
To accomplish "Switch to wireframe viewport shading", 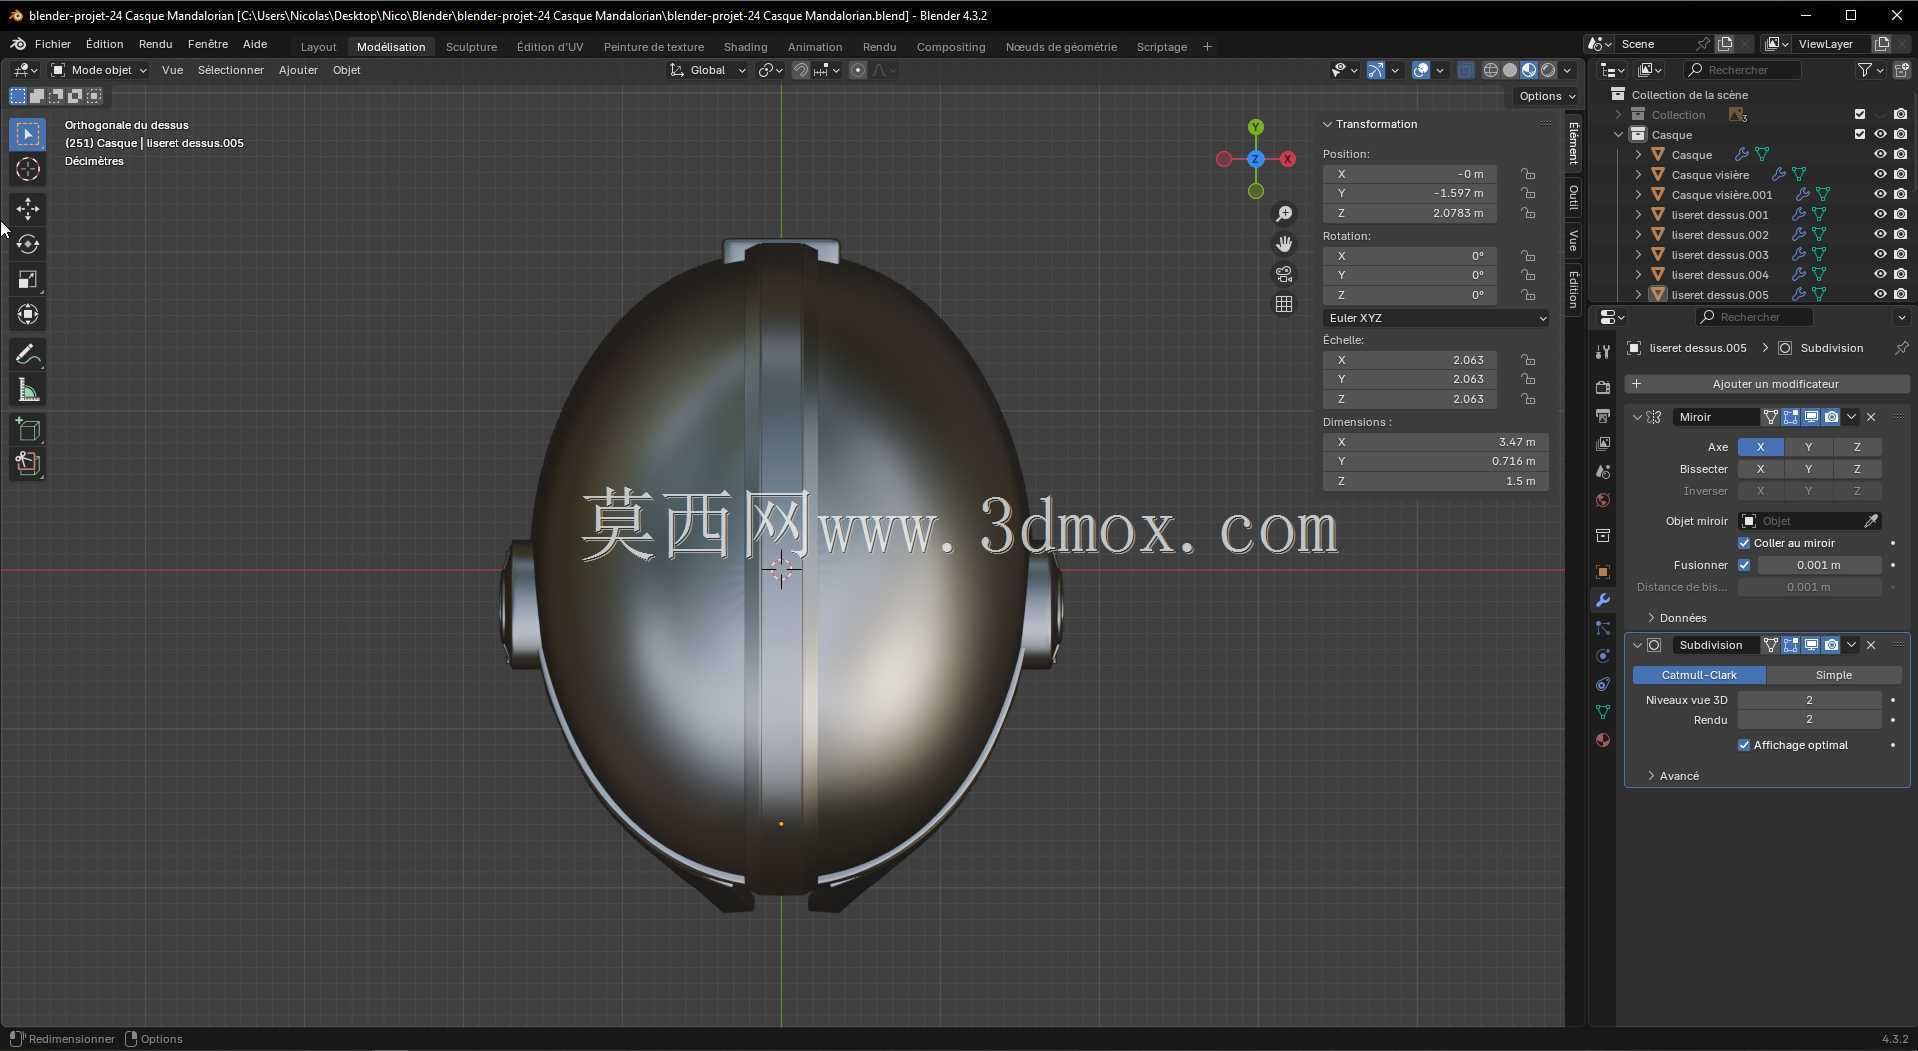I will pyautogui.click(x=1491, y=70).
